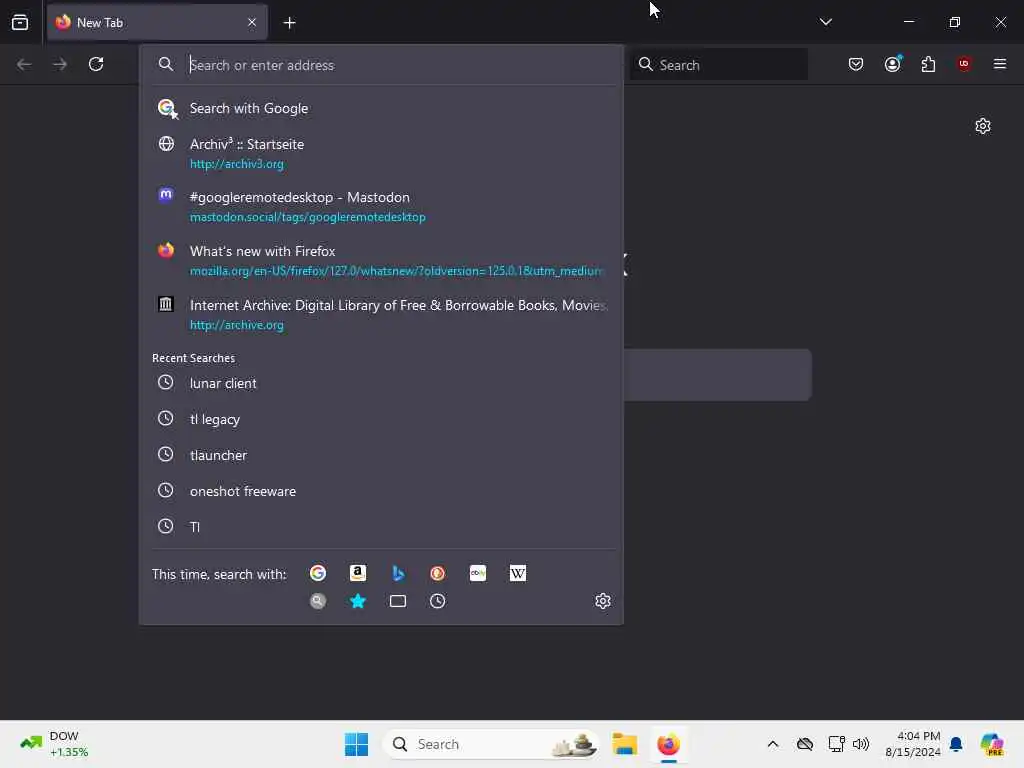Click the New Tab tab
1024x768 pixels.
click(157, 23)
